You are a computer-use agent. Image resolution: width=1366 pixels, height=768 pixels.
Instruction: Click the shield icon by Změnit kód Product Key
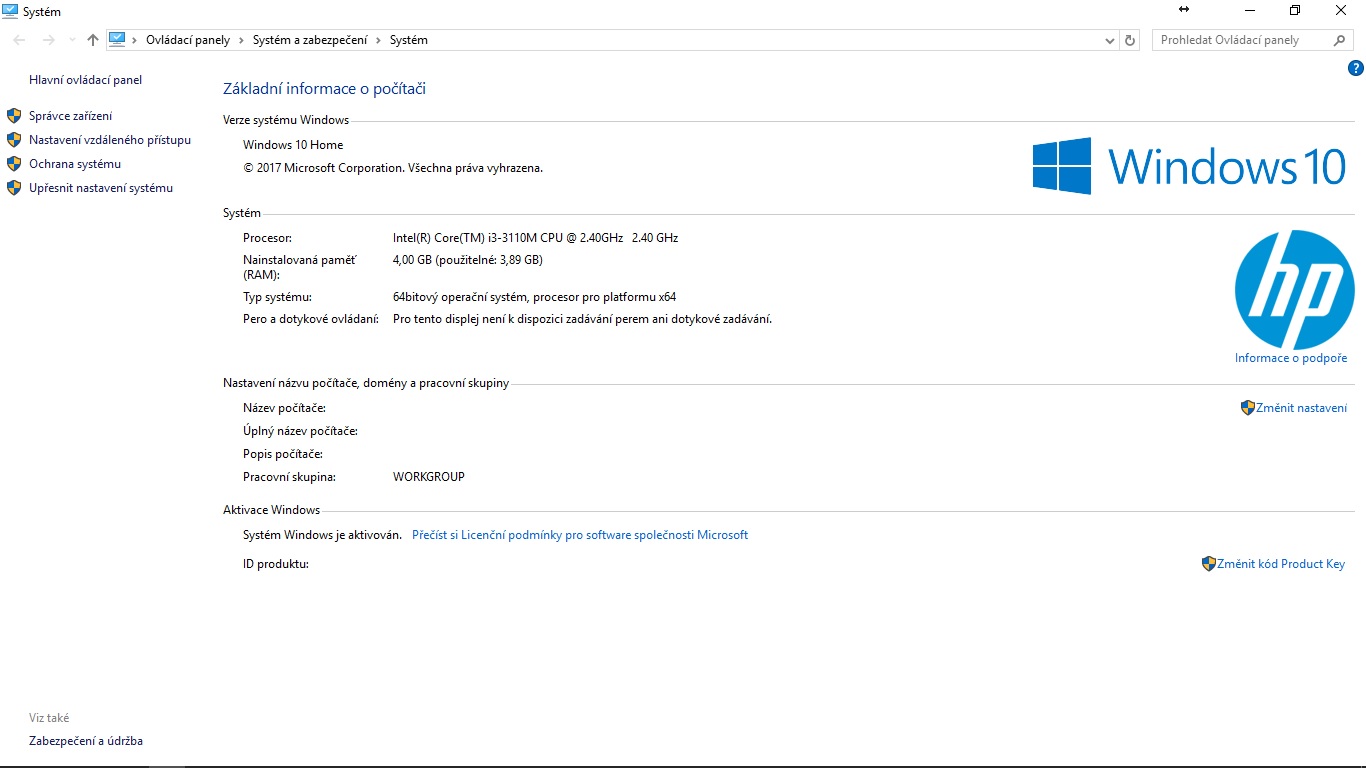click(1208, 564)
